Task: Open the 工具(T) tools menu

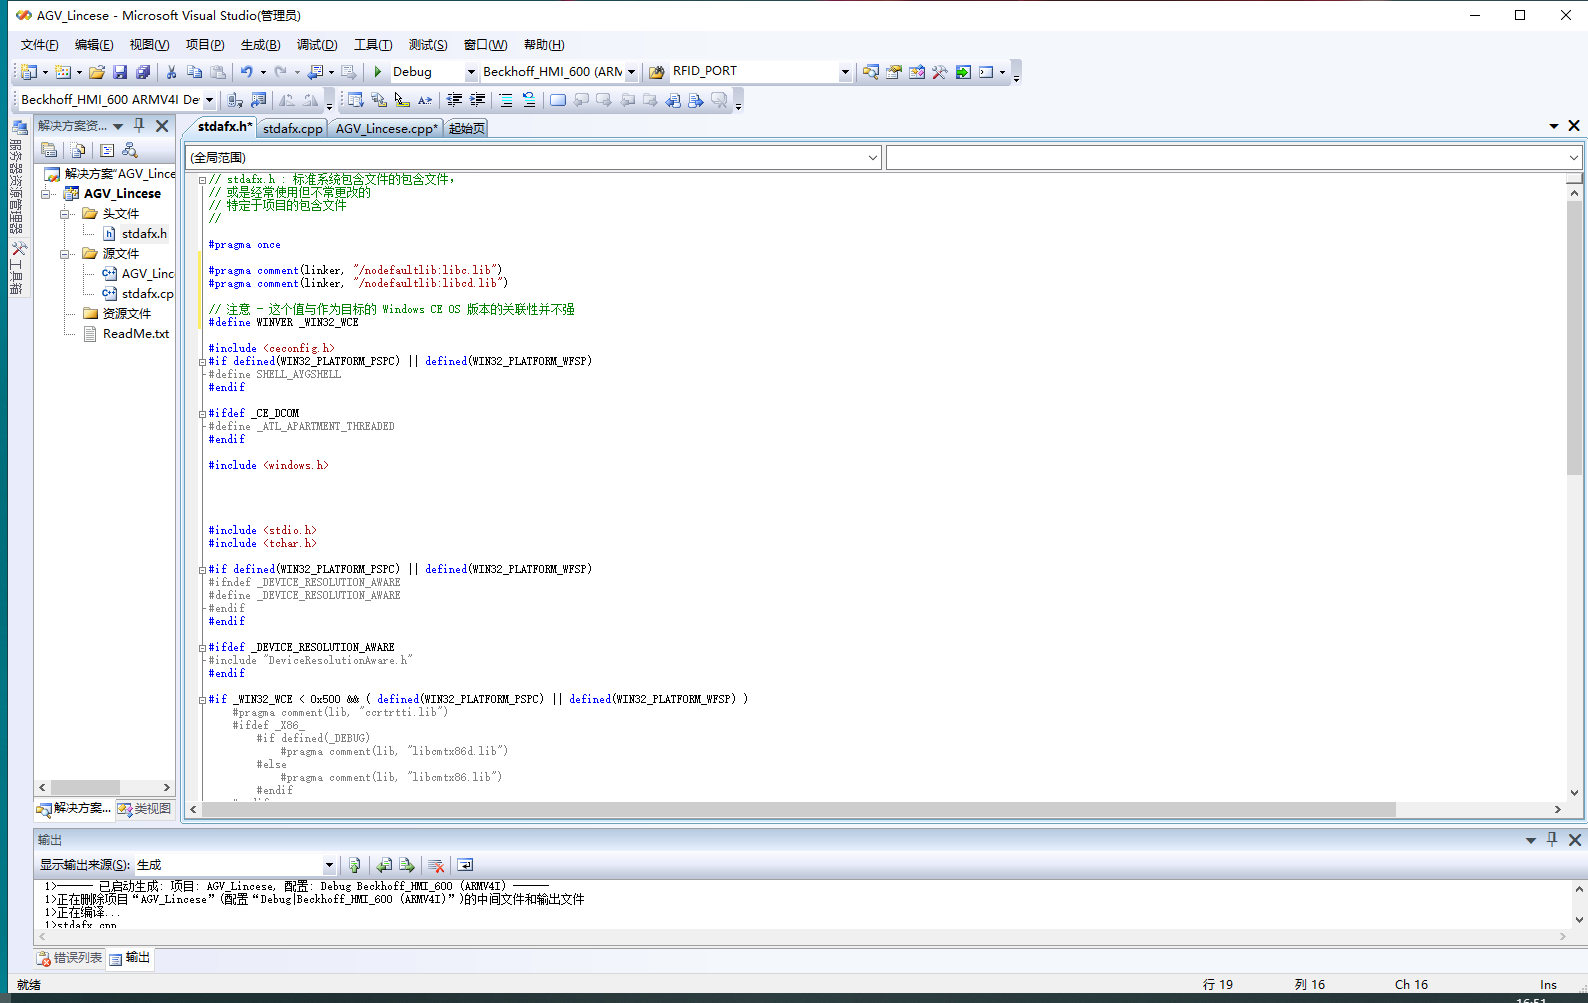Action: tap(373, 45)
